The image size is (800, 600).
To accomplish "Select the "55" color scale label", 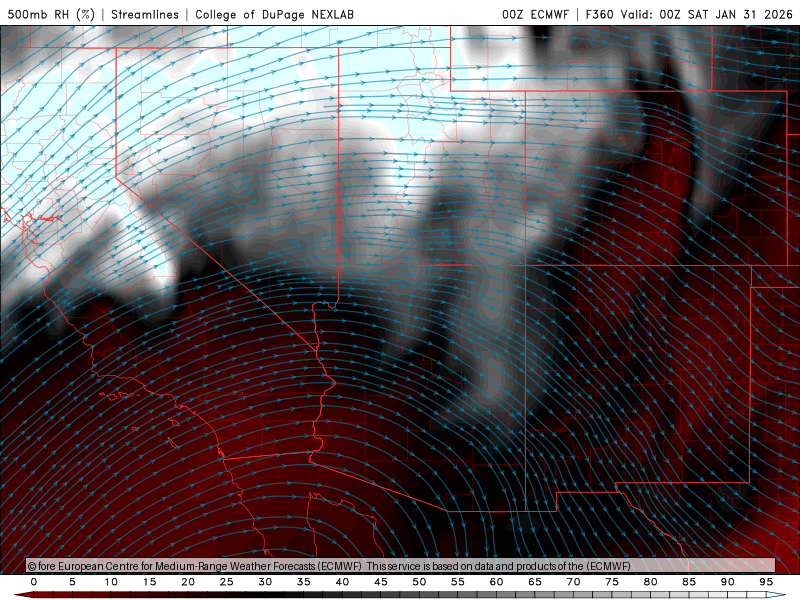I will click(458, 582).
